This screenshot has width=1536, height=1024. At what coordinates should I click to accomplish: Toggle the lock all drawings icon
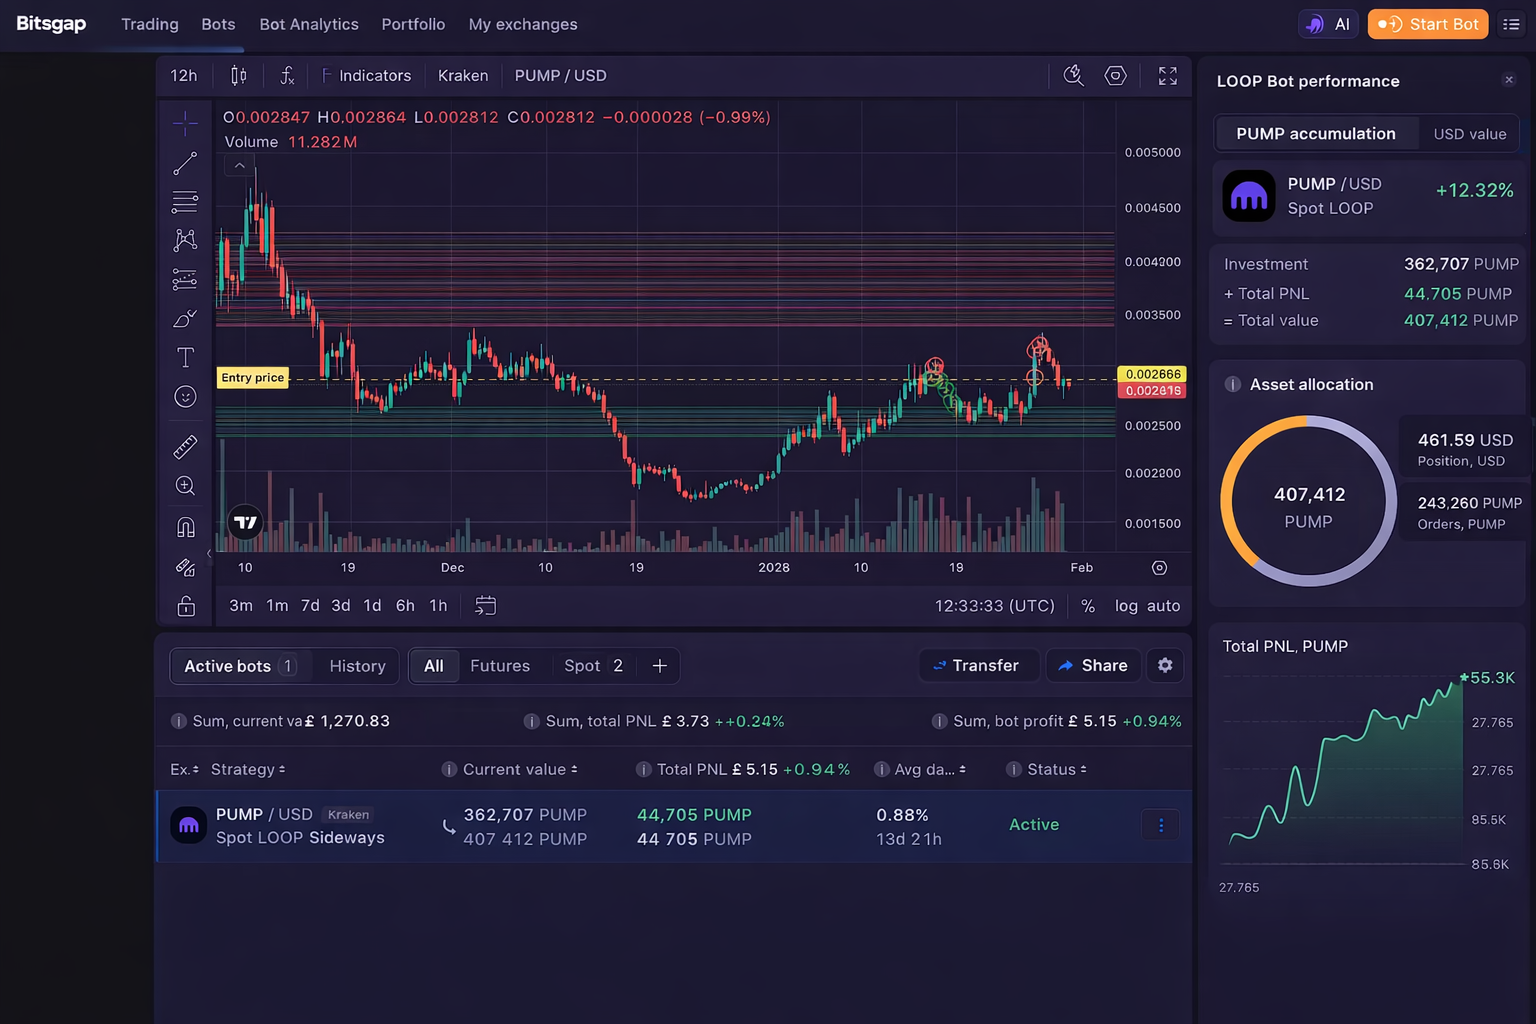[x=185, y=606]
